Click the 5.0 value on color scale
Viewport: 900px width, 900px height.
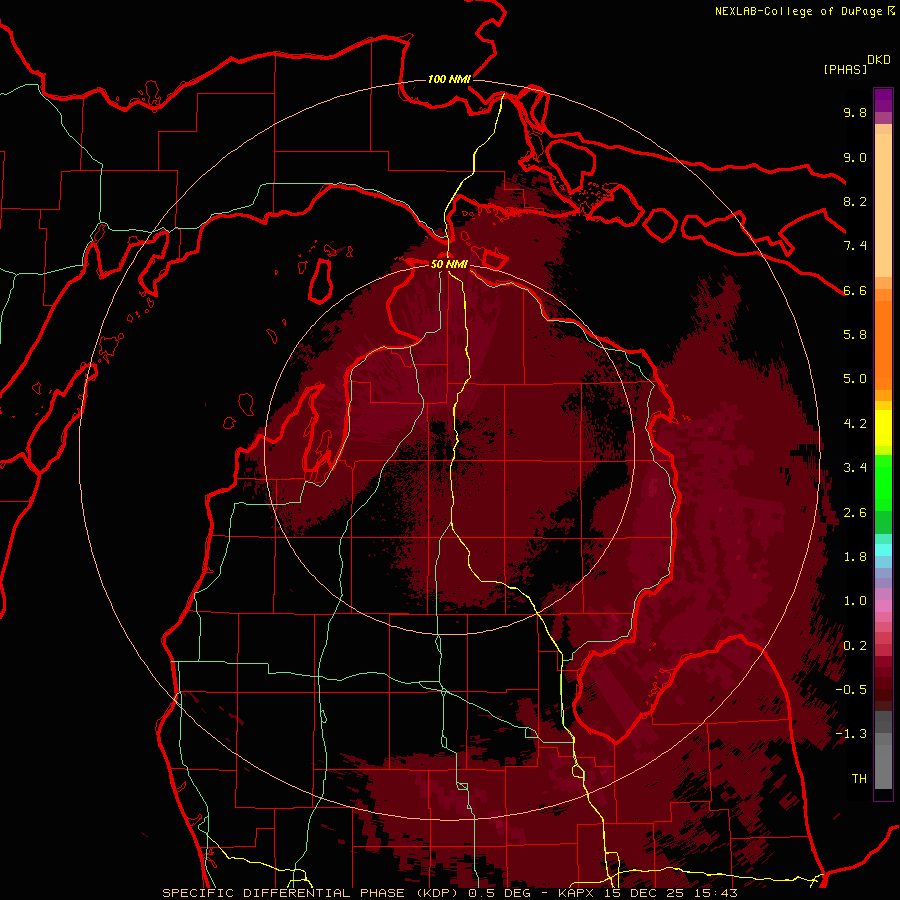[x=855, y=379]
